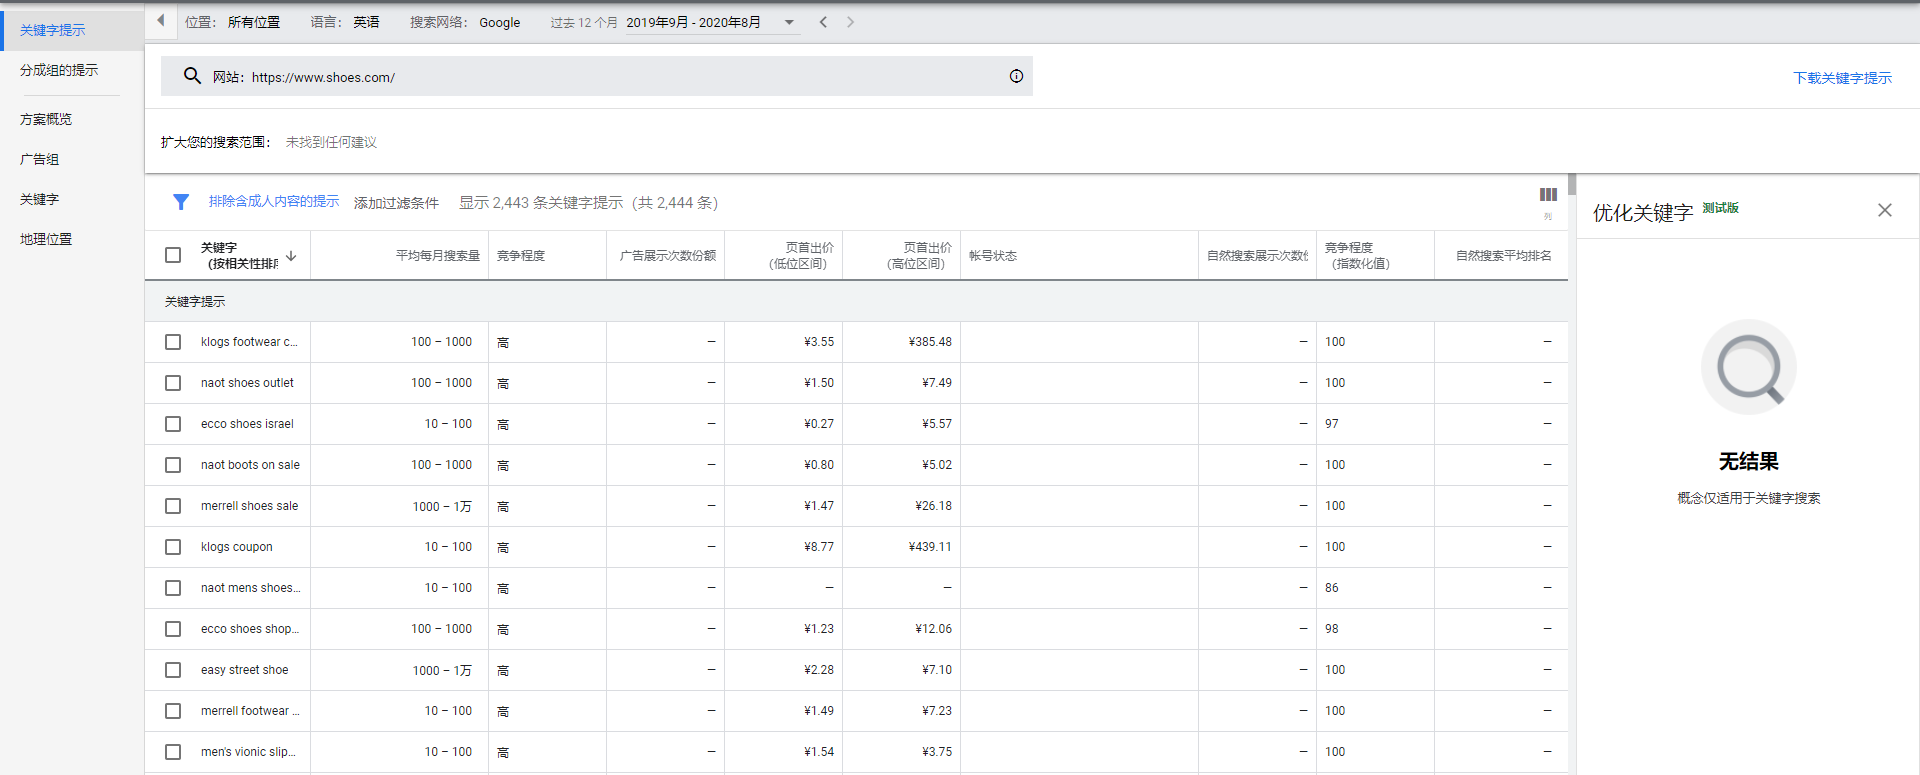Open the info icon in the search bar
Viewport: 1920px width, 775px height.
[1016, 76]
